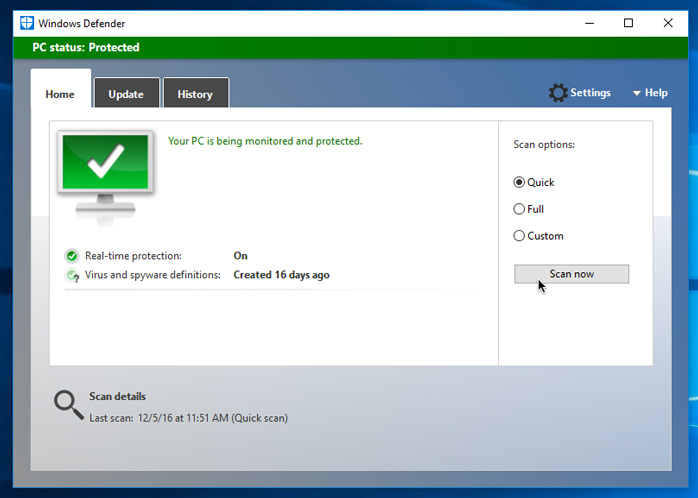Click the Settings gear icon
The height and width of the screenshot is (498, 698).
(x=558, y=93)
